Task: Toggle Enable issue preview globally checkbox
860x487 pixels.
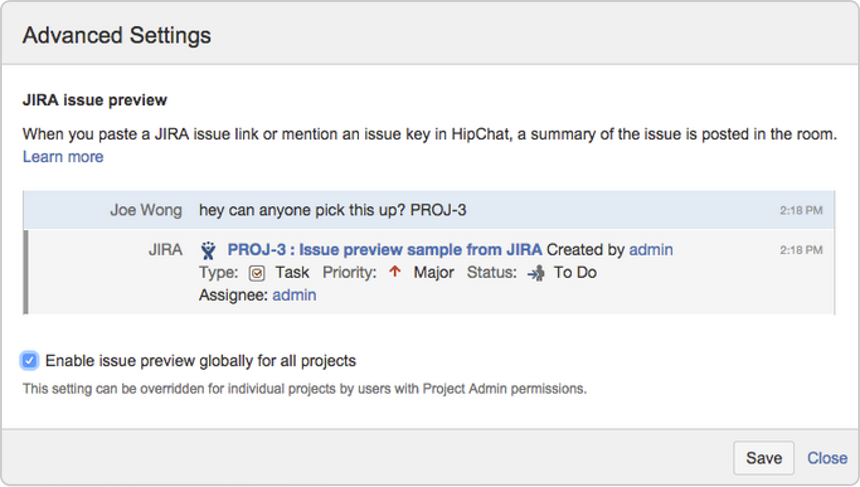Action: coord(30,361)
